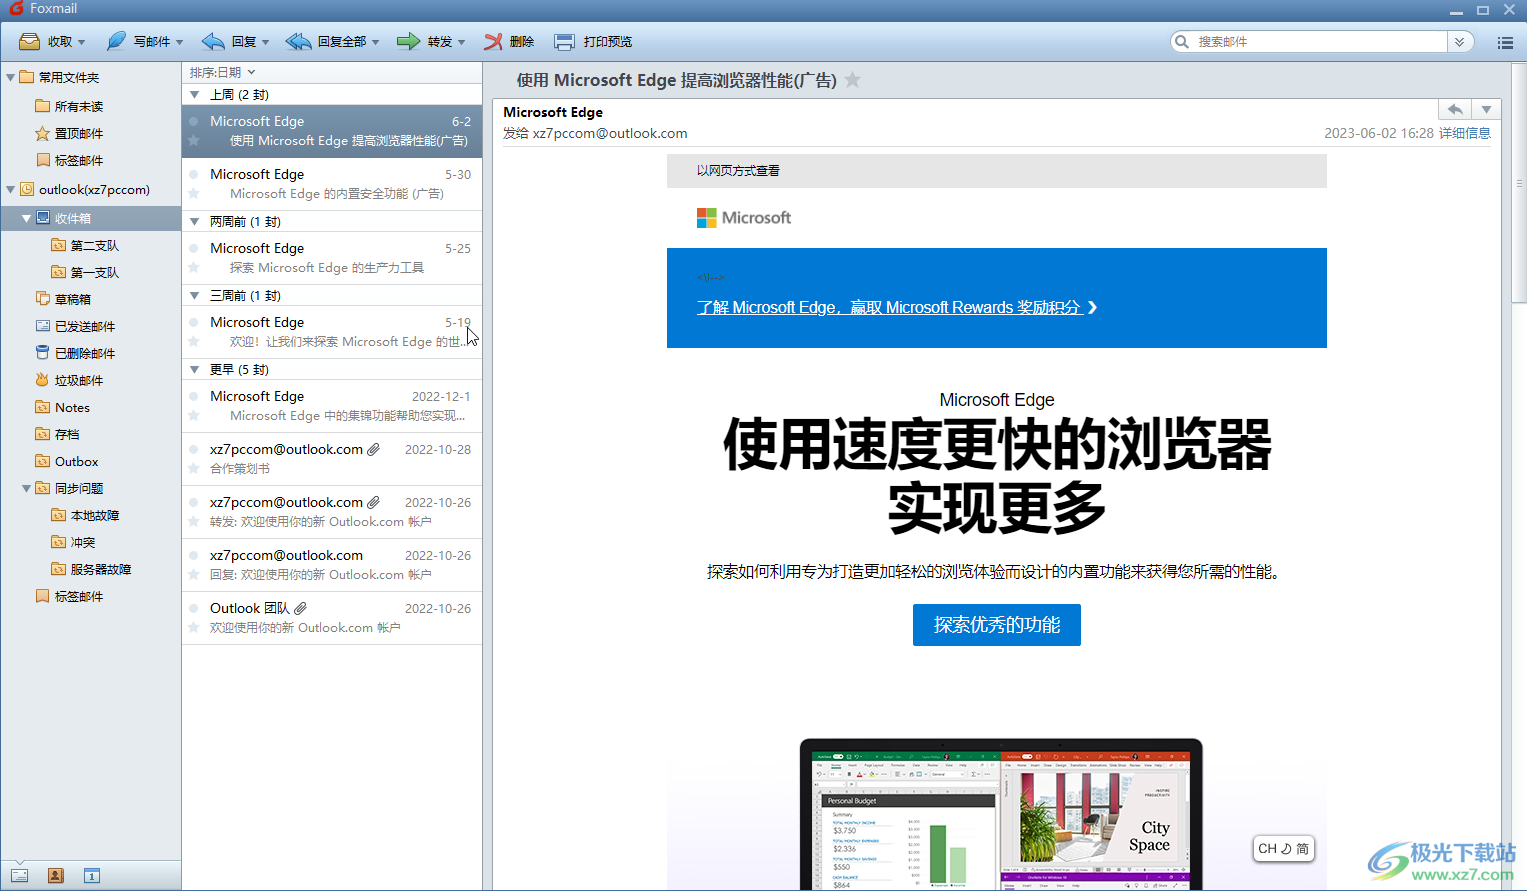Toggle star on the 5-30 Microsoft Edge mail
The width and height of the screenshot is (1527, 891).
(194, 194)
